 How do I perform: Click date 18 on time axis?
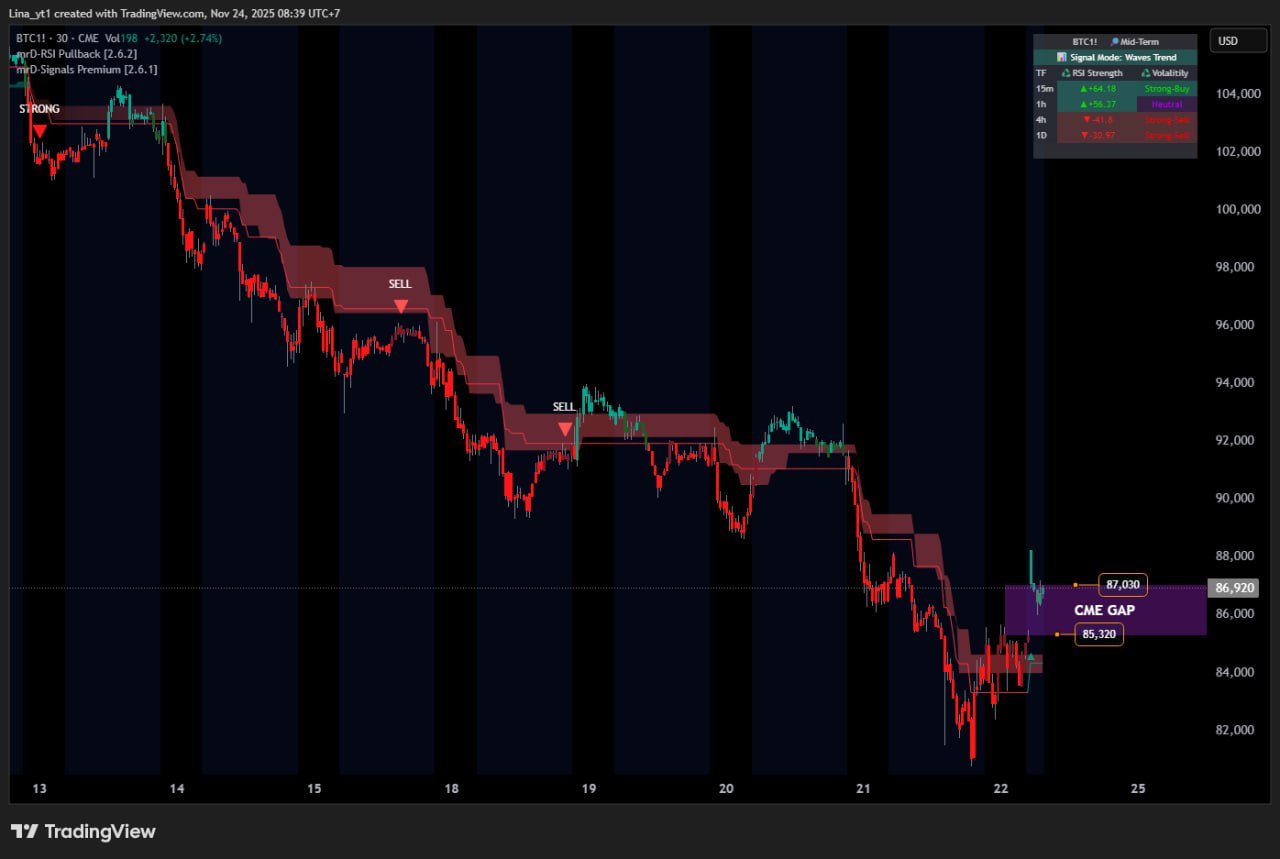452,789
